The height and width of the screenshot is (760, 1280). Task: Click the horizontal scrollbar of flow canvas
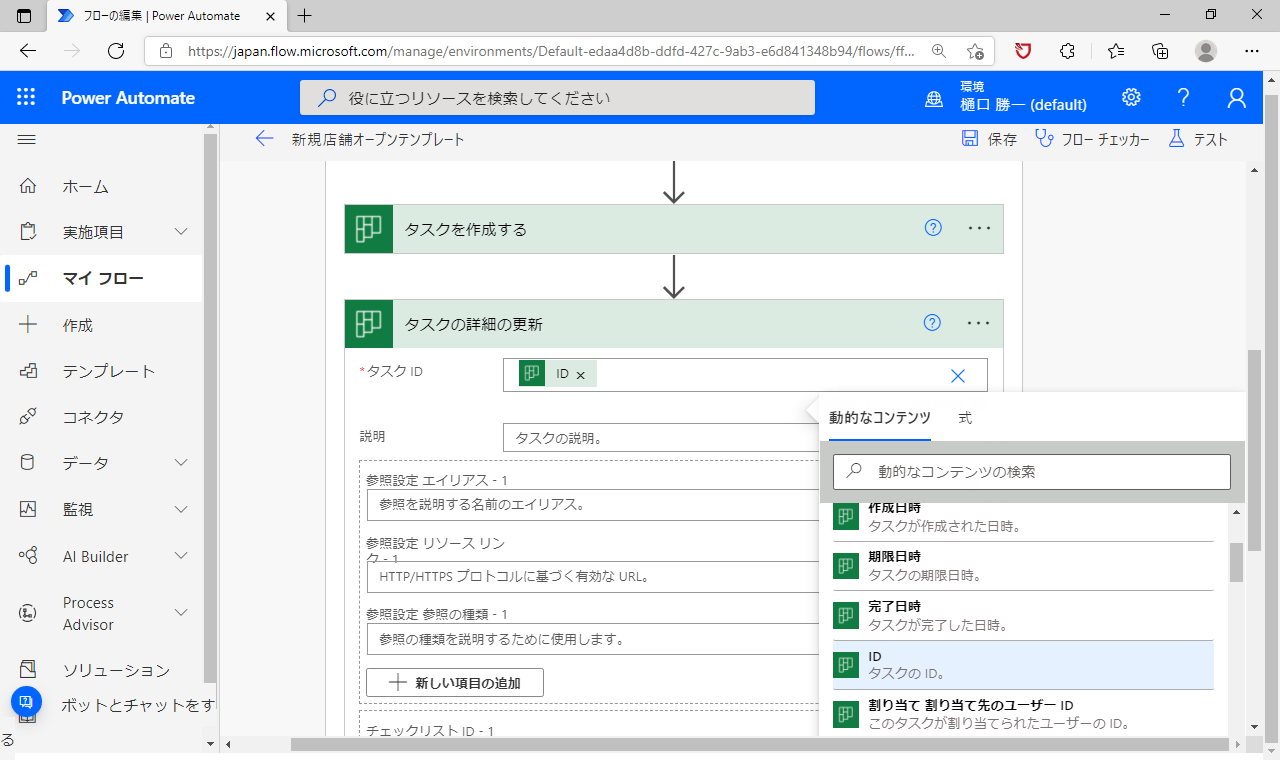point(759,744)
